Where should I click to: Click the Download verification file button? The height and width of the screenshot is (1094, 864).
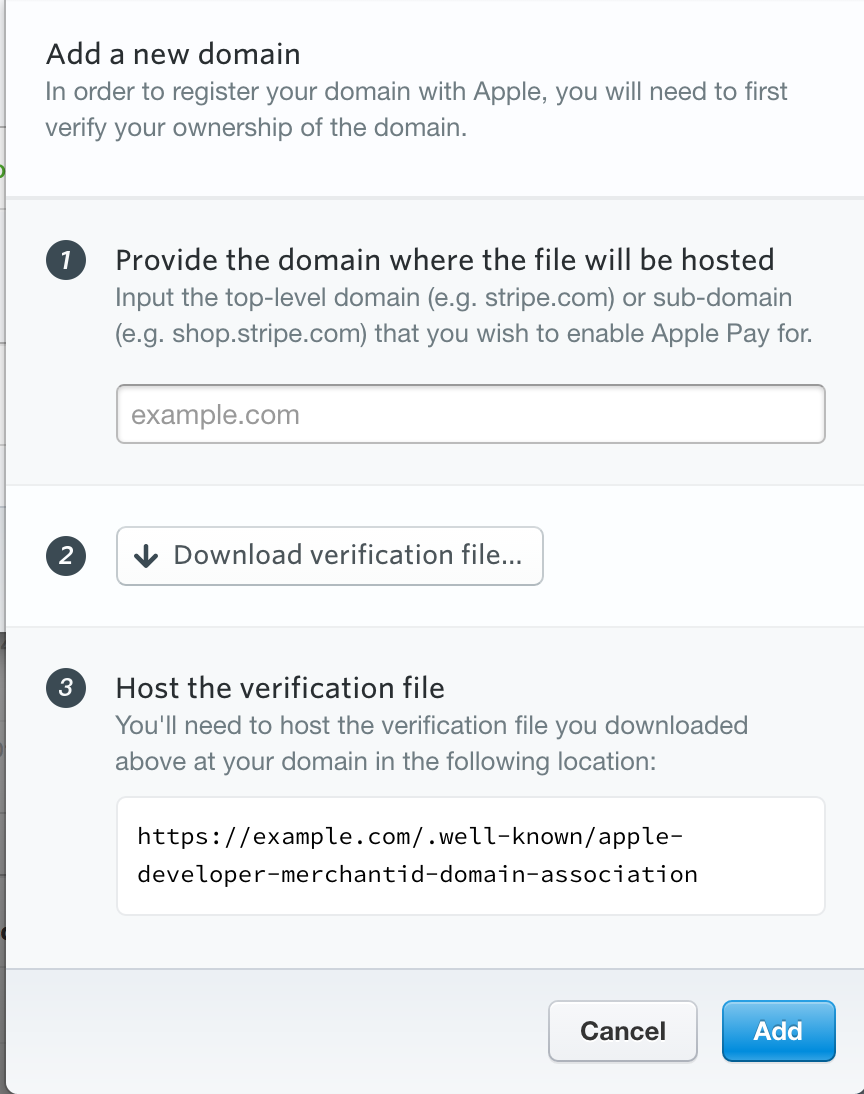329,554
